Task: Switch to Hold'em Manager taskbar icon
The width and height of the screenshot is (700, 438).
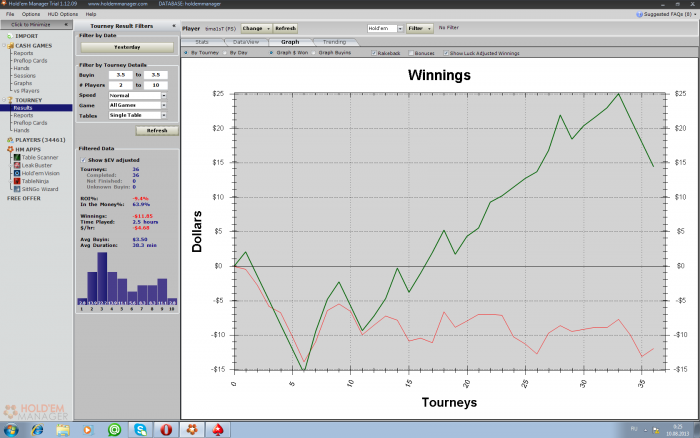Action: tap(192, 430)
